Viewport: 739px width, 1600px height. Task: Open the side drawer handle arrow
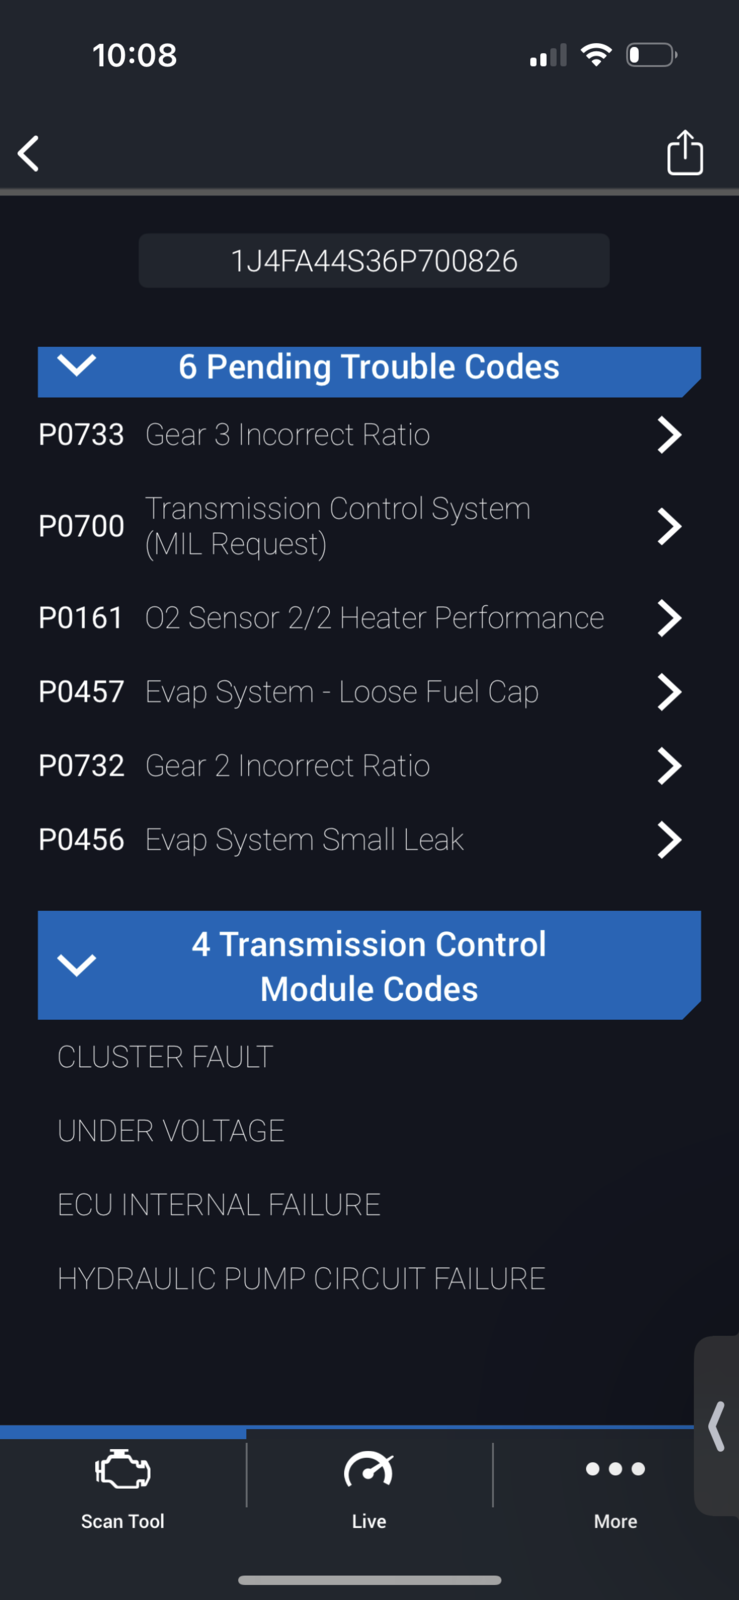pos(716,1426)
